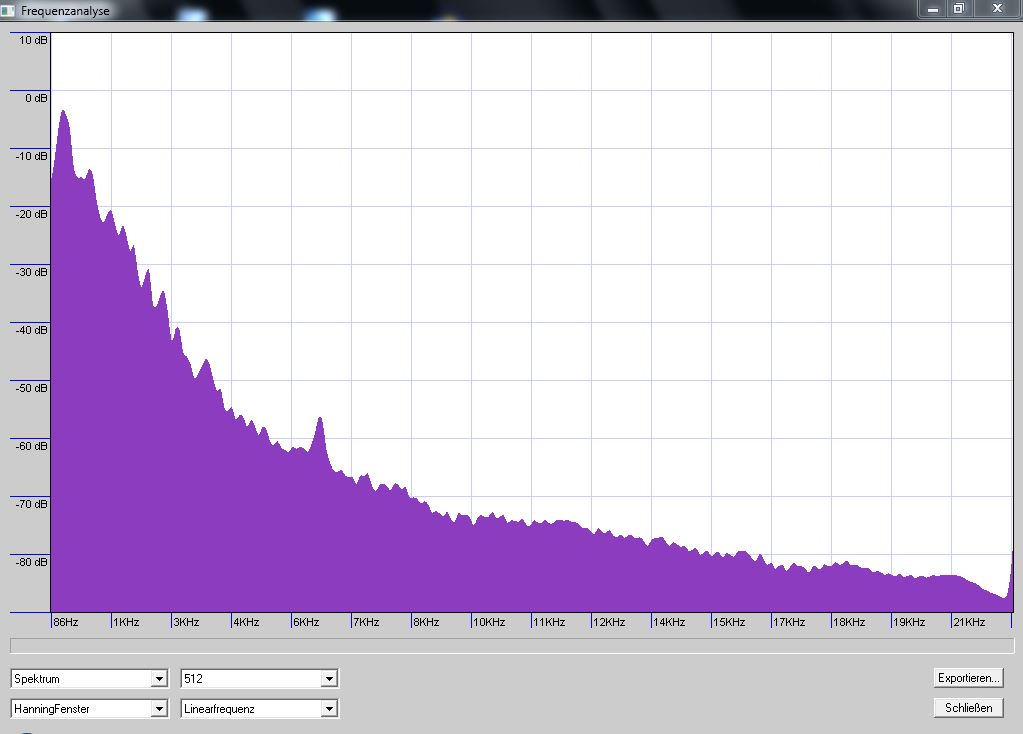Click the 86Hz frequency label
This screenshot has width=1023, height=734.
pos(66,622)
